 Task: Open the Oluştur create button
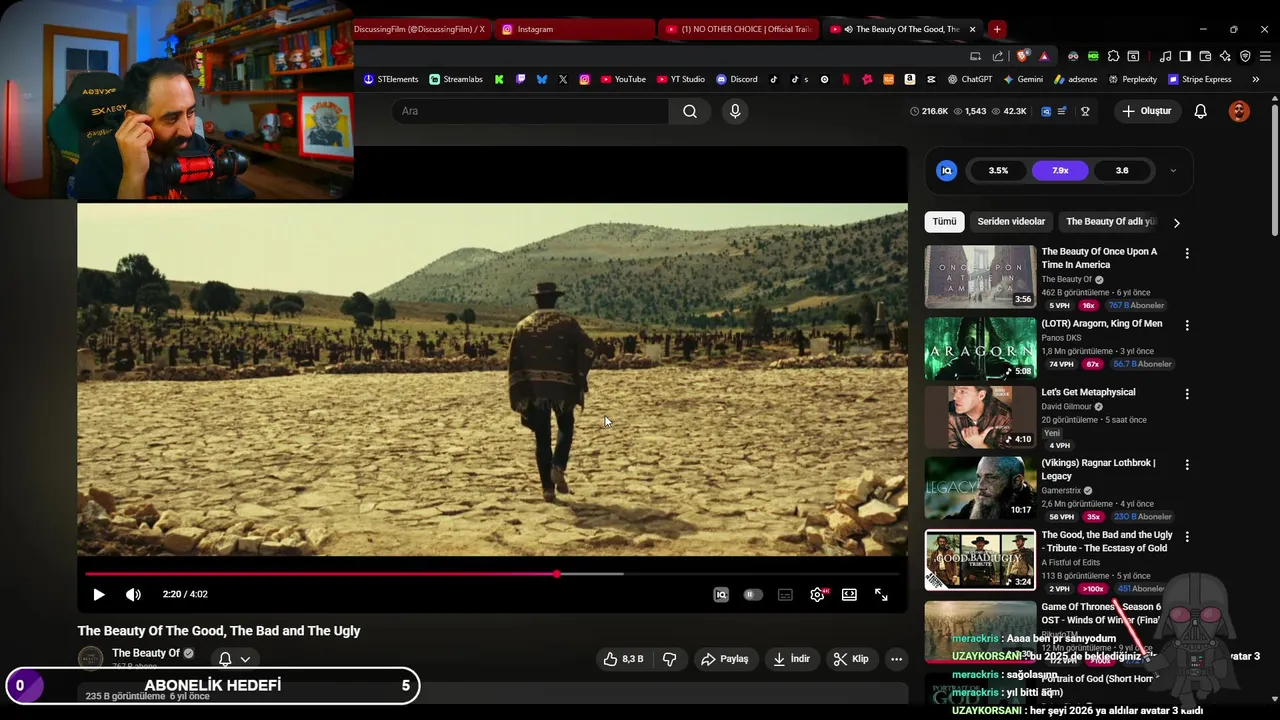pos(1146,111)
